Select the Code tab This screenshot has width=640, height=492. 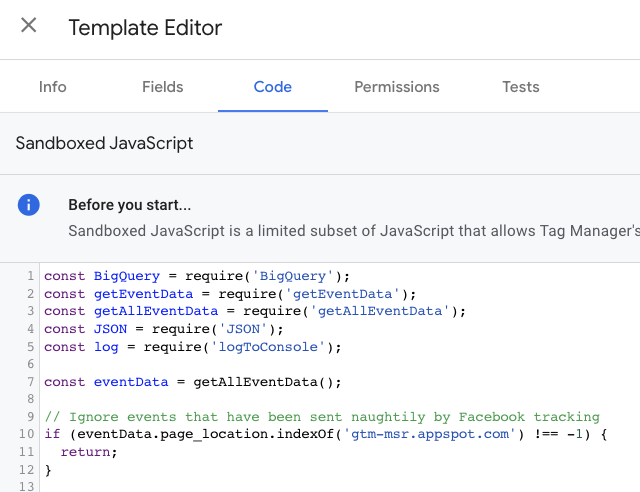click(x=273, y=87)
